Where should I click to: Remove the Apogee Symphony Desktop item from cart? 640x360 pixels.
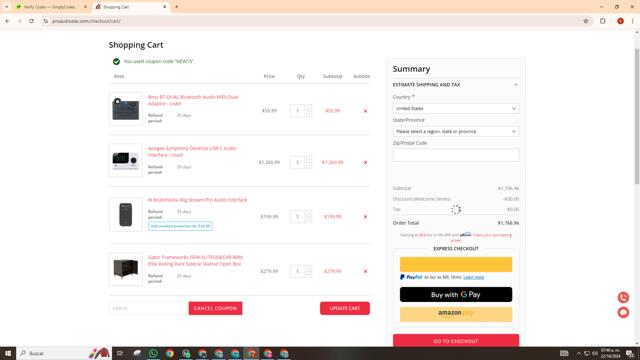pos(365,162)
